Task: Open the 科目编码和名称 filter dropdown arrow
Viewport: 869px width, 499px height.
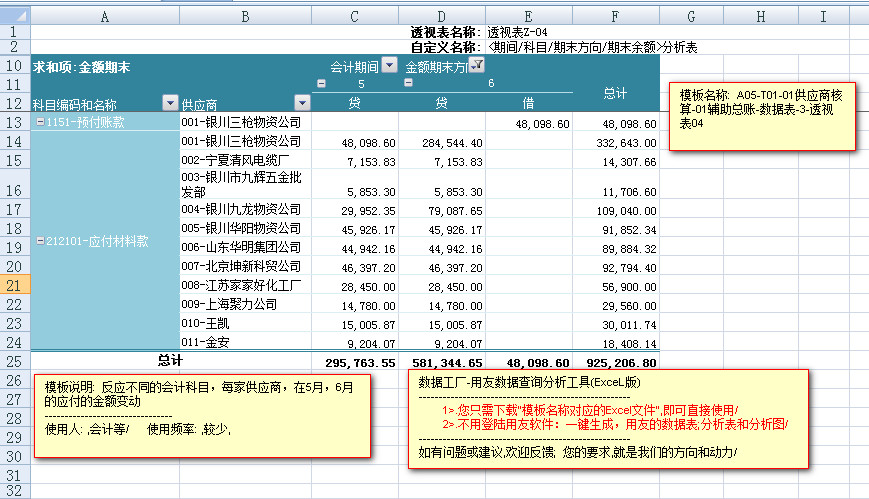Action: tap(169, 103)
